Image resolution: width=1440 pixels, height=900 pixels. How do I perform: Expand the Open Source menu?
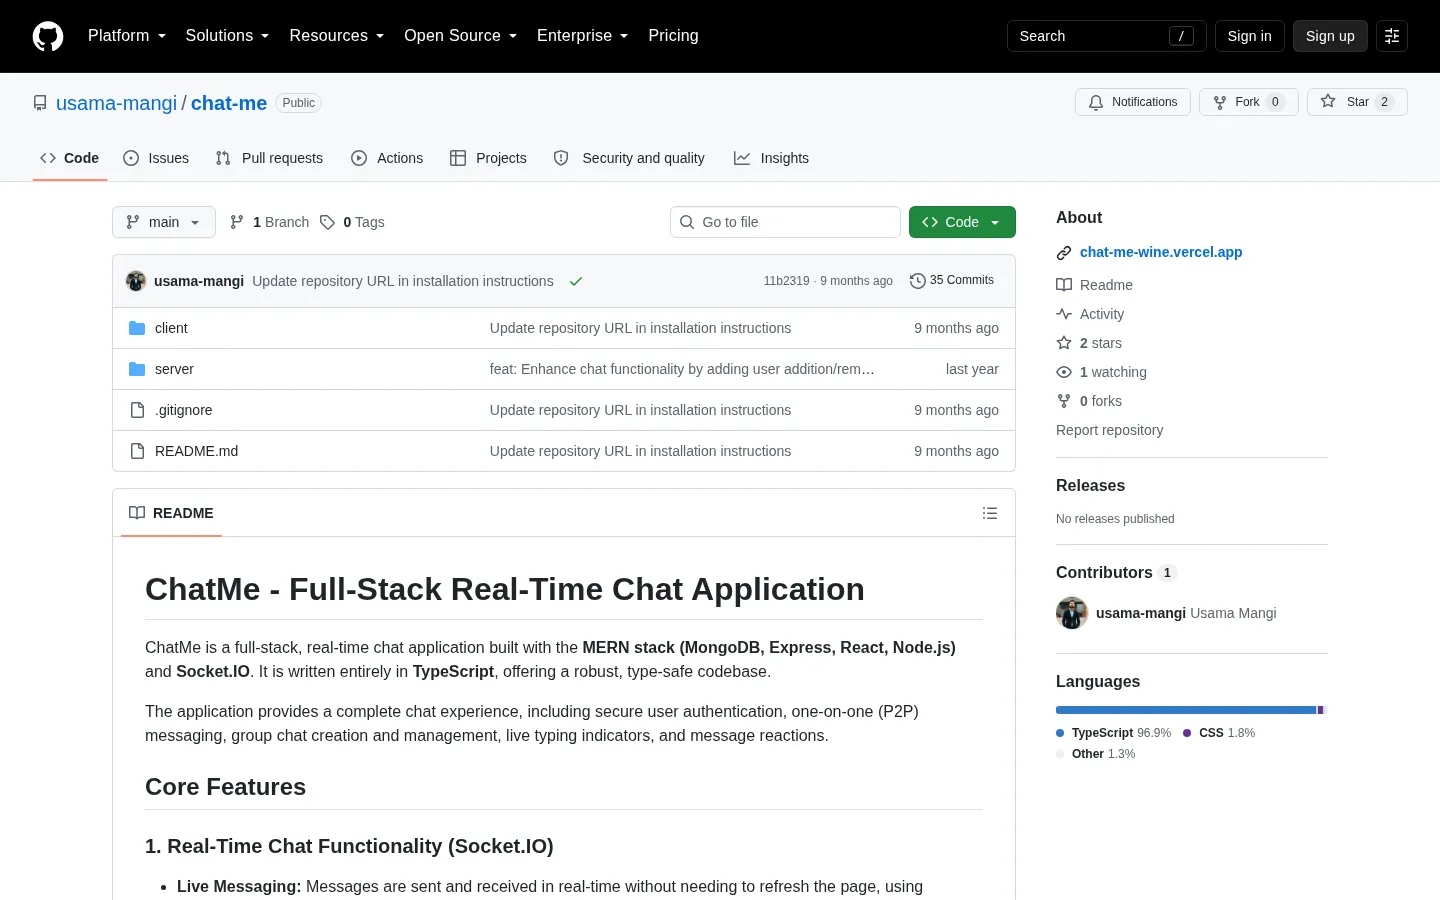(x=461, y=36)
